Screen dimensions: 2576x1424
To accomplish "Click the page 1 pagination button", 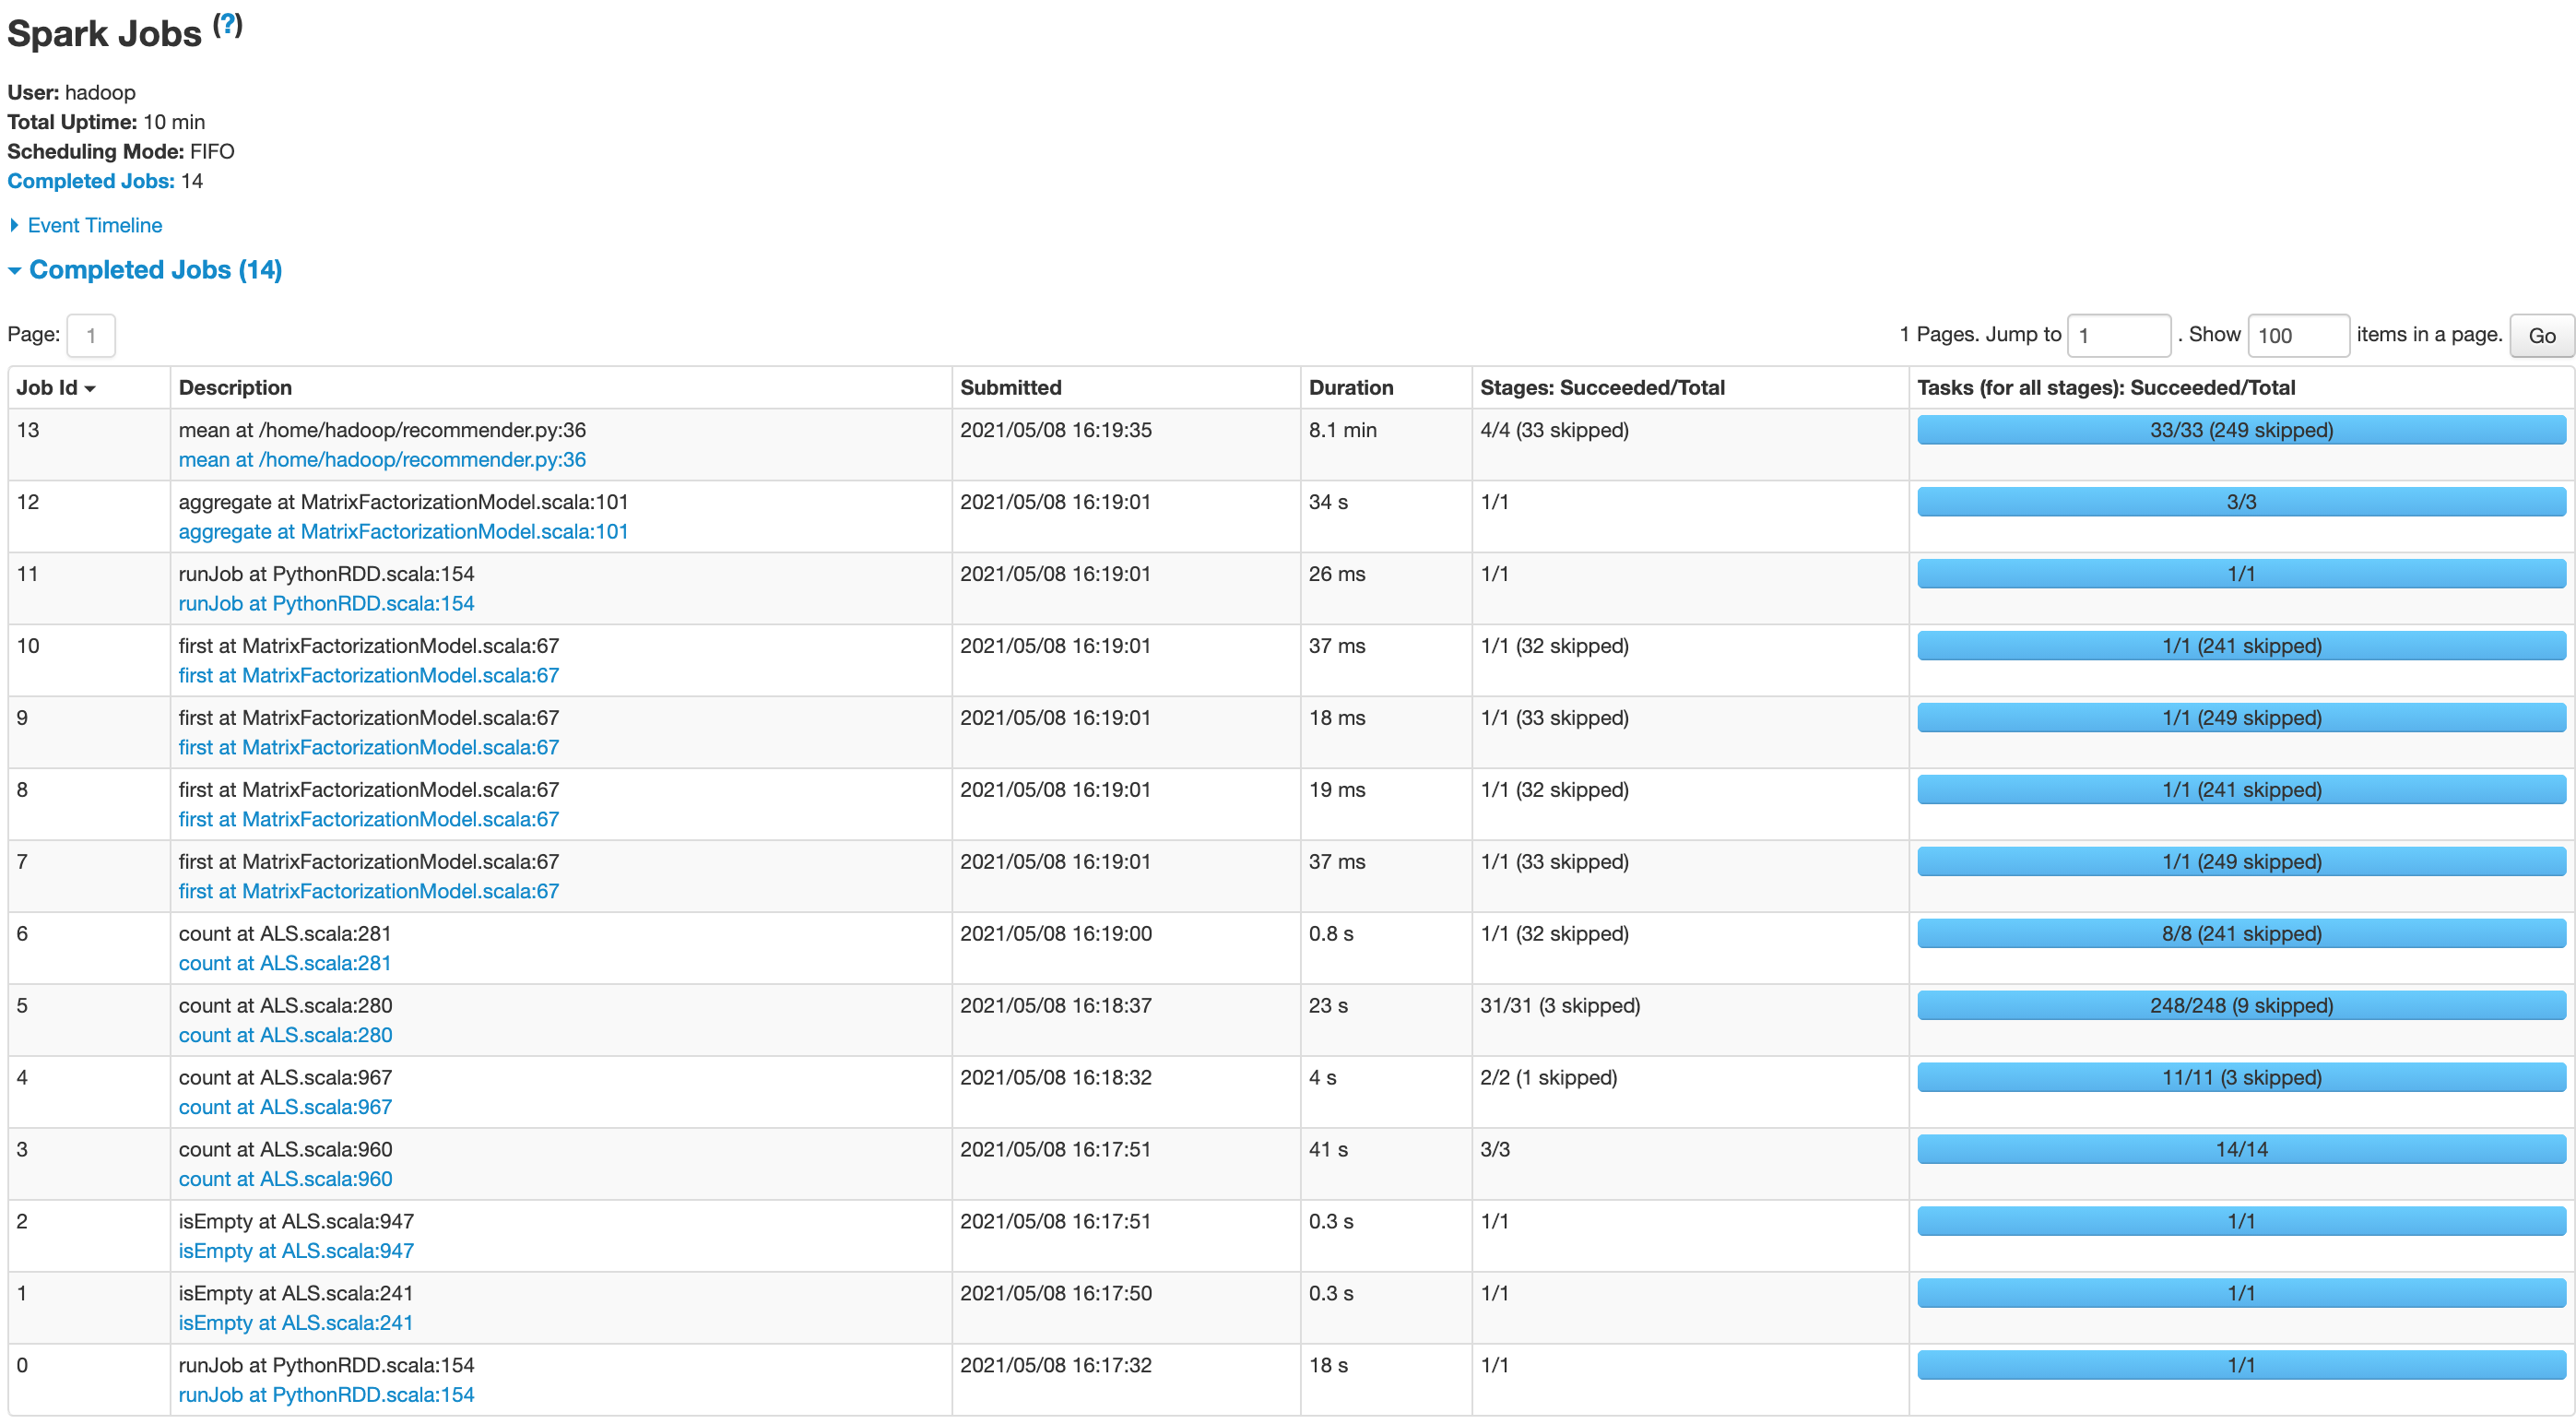I will [91, 336].
